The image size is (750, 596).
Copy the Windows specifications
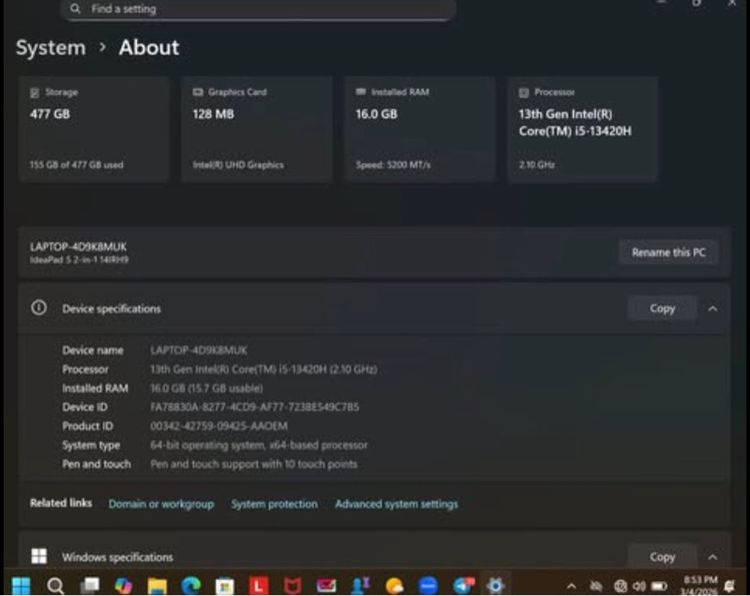662,557
